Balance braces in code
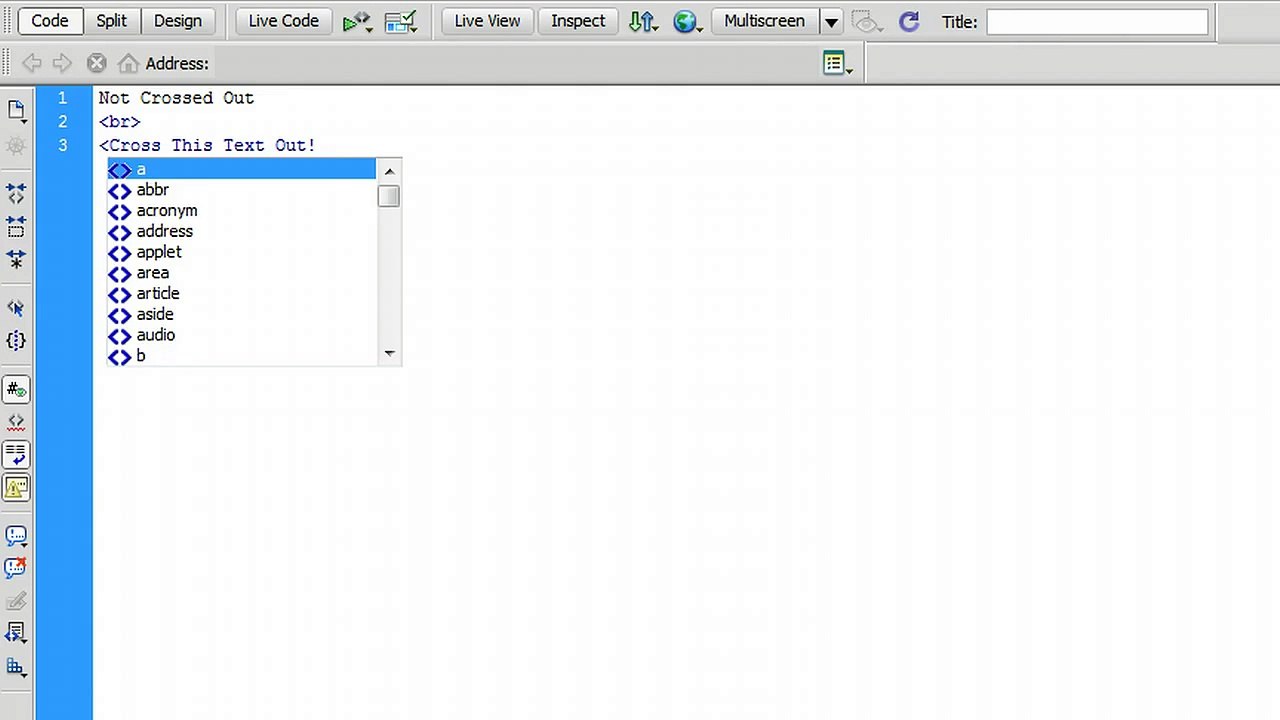The image size is (1280, 720). (16, 341)
